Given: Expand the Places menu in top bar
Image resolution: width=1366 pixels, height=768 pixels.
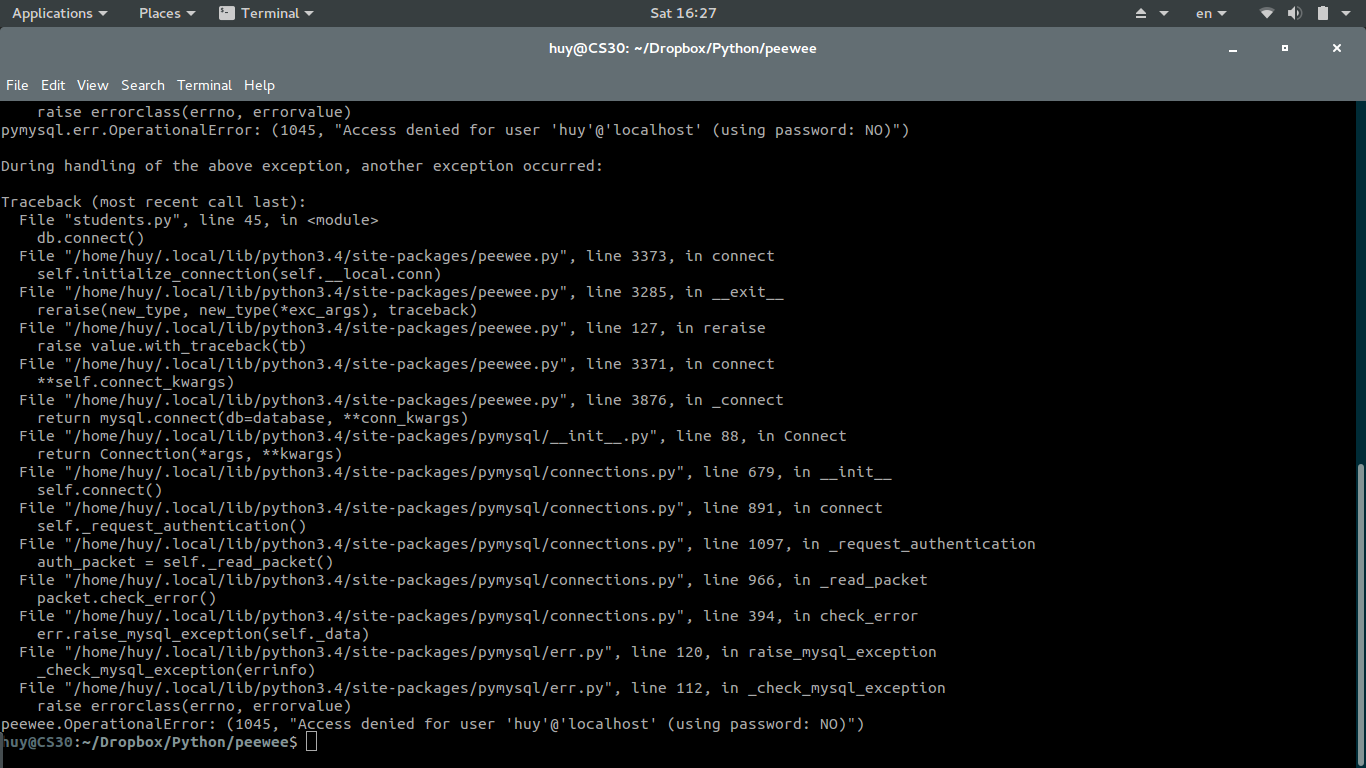Looking at the screenshot, I should pos(166,13).
